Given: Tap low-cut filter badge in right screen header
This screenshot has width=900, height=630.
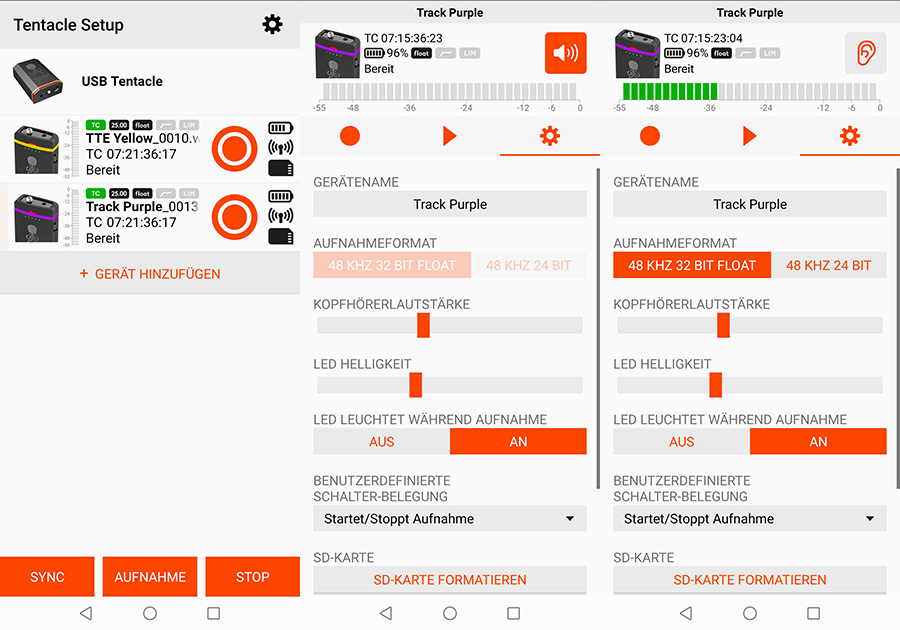Looking at the screenshot, I should click(746, 53).
